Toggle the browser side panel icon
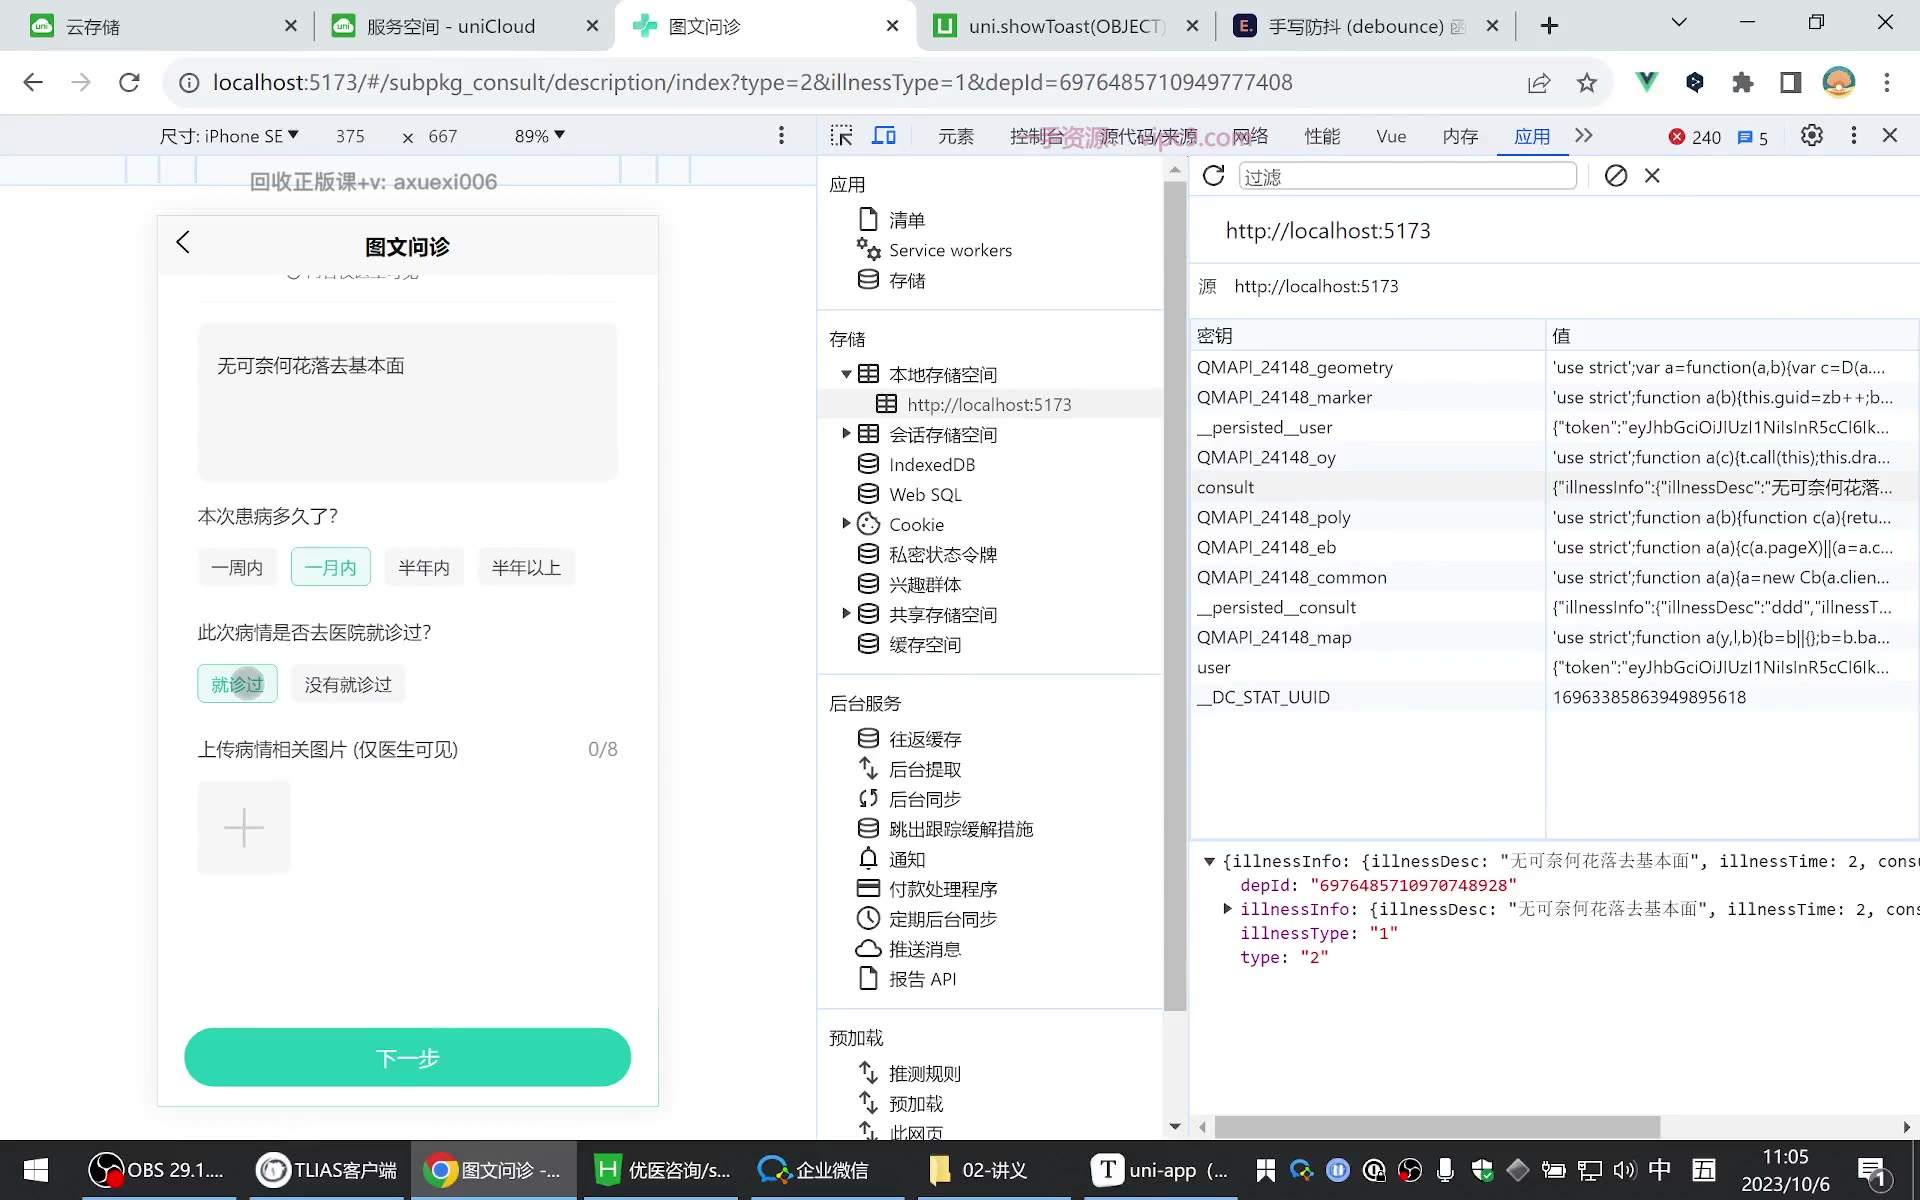 (1790, 82)
